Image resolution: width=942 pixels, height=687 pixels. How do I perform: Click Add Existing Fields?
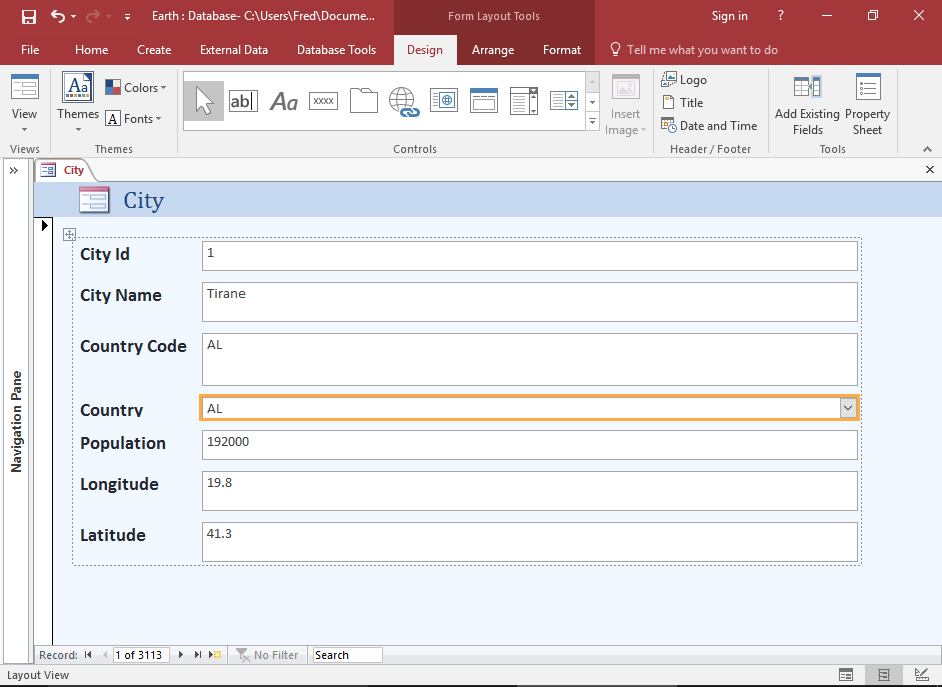pyautogui.click(x=807, y=105)
